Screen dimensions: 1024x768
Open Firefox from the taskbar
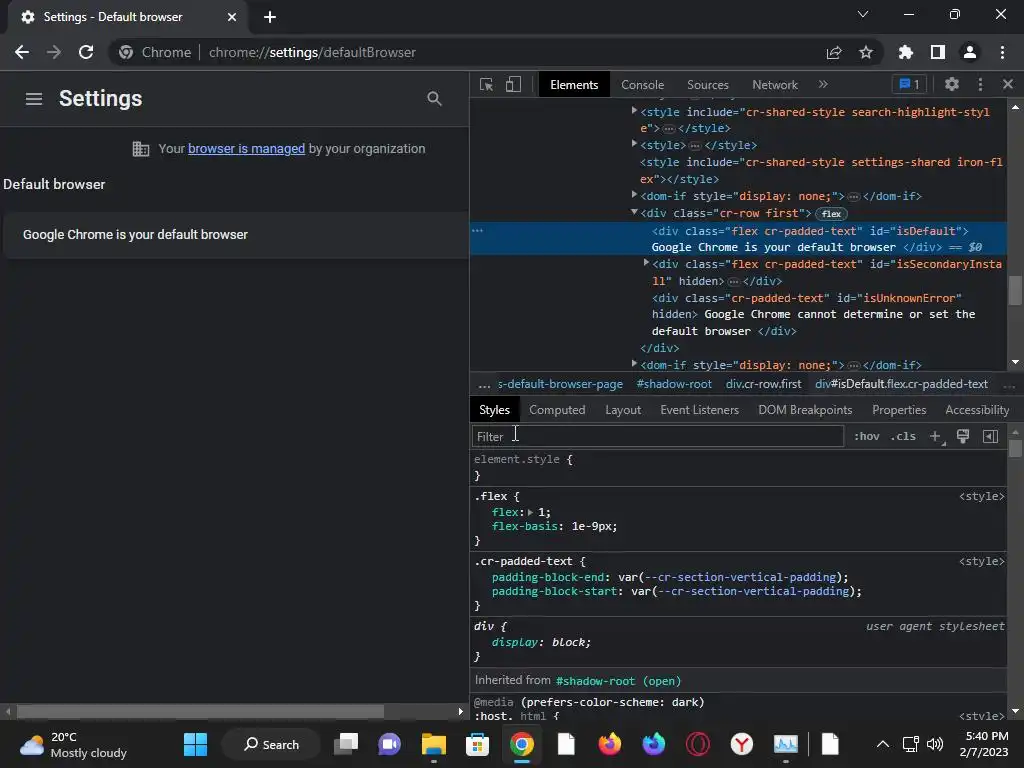[x=609, y=744]
